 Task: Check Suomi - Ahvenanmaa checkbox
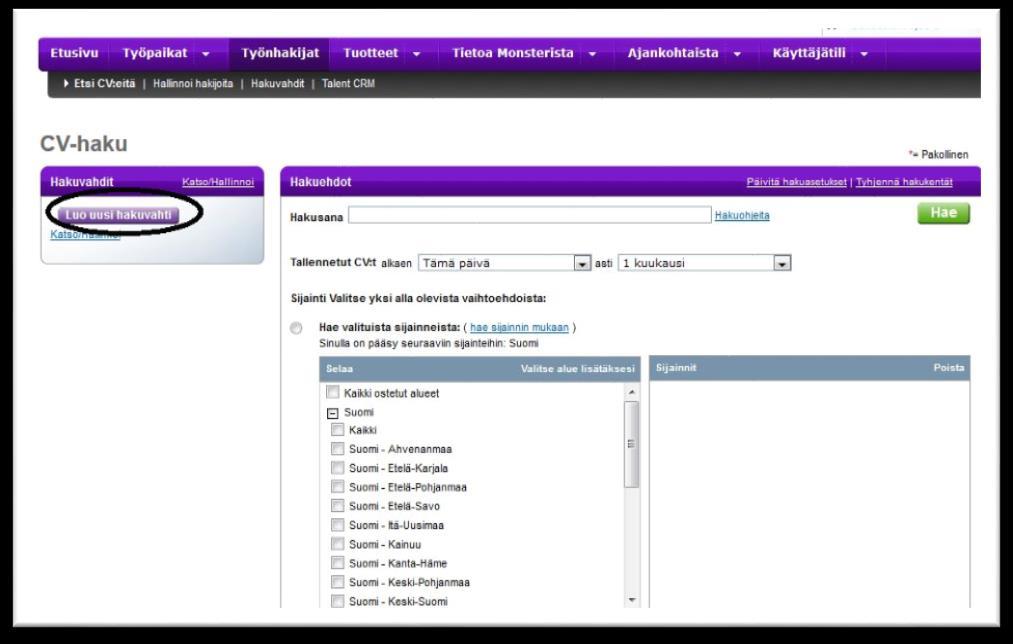coord(337,448)
